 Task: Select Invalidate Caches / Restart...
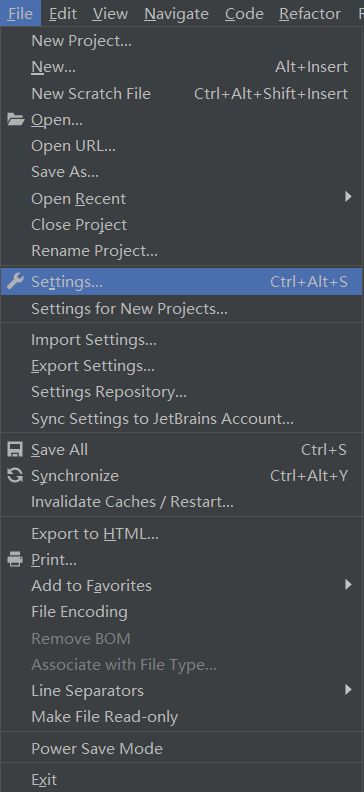coord(181,502)
